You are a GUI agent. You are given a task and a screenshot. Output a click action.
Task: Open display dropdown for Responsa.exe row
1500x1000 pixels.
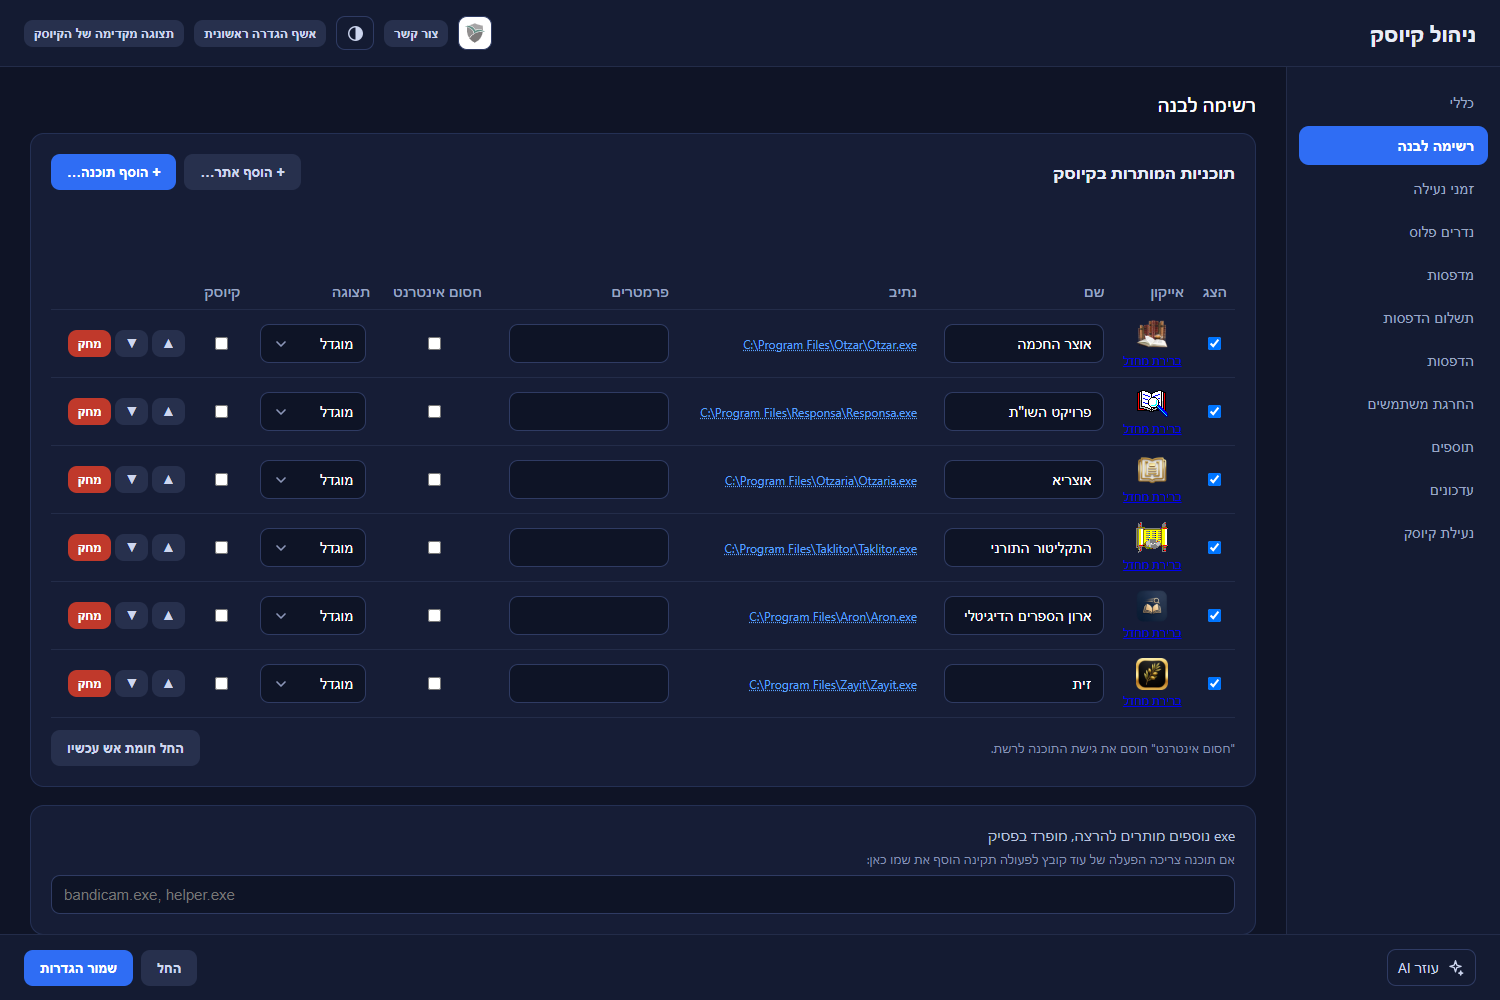coord(313,412)
